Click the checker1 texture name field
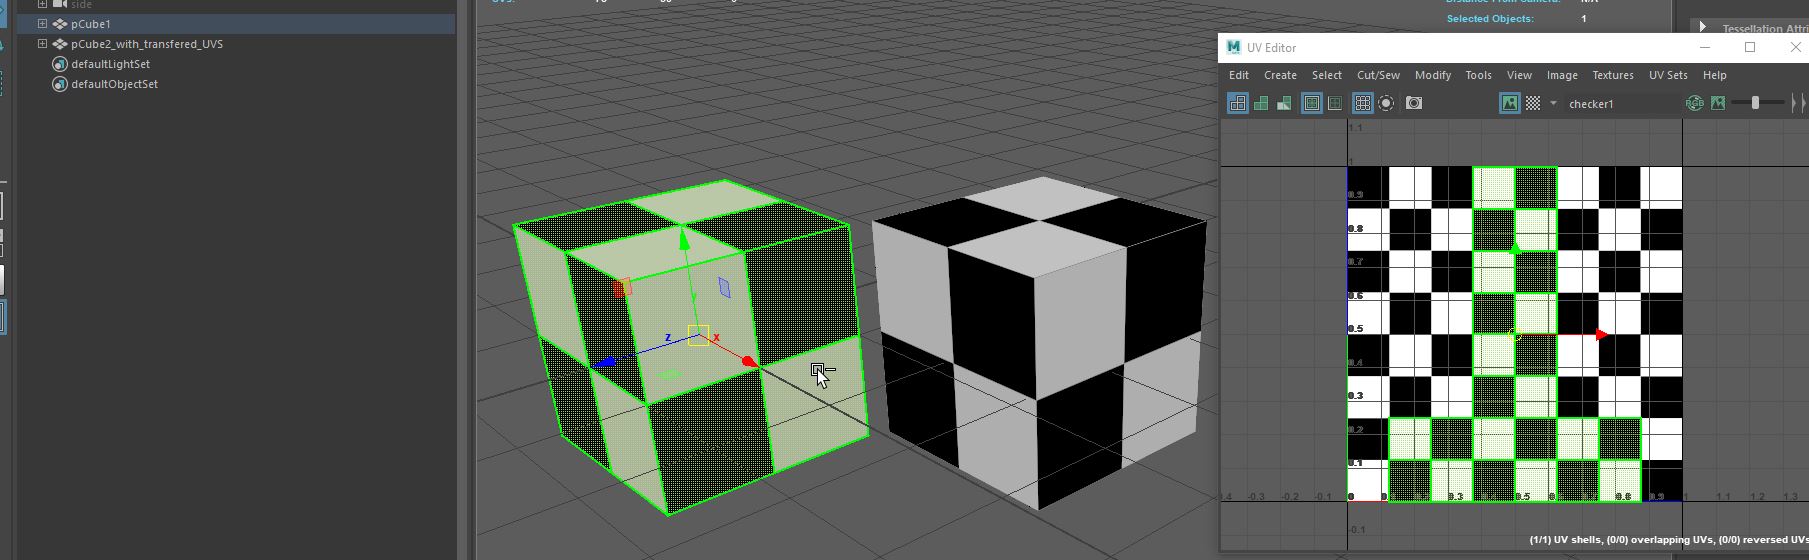Viewport: 1809px width, 560px height. click(1622, 104)
